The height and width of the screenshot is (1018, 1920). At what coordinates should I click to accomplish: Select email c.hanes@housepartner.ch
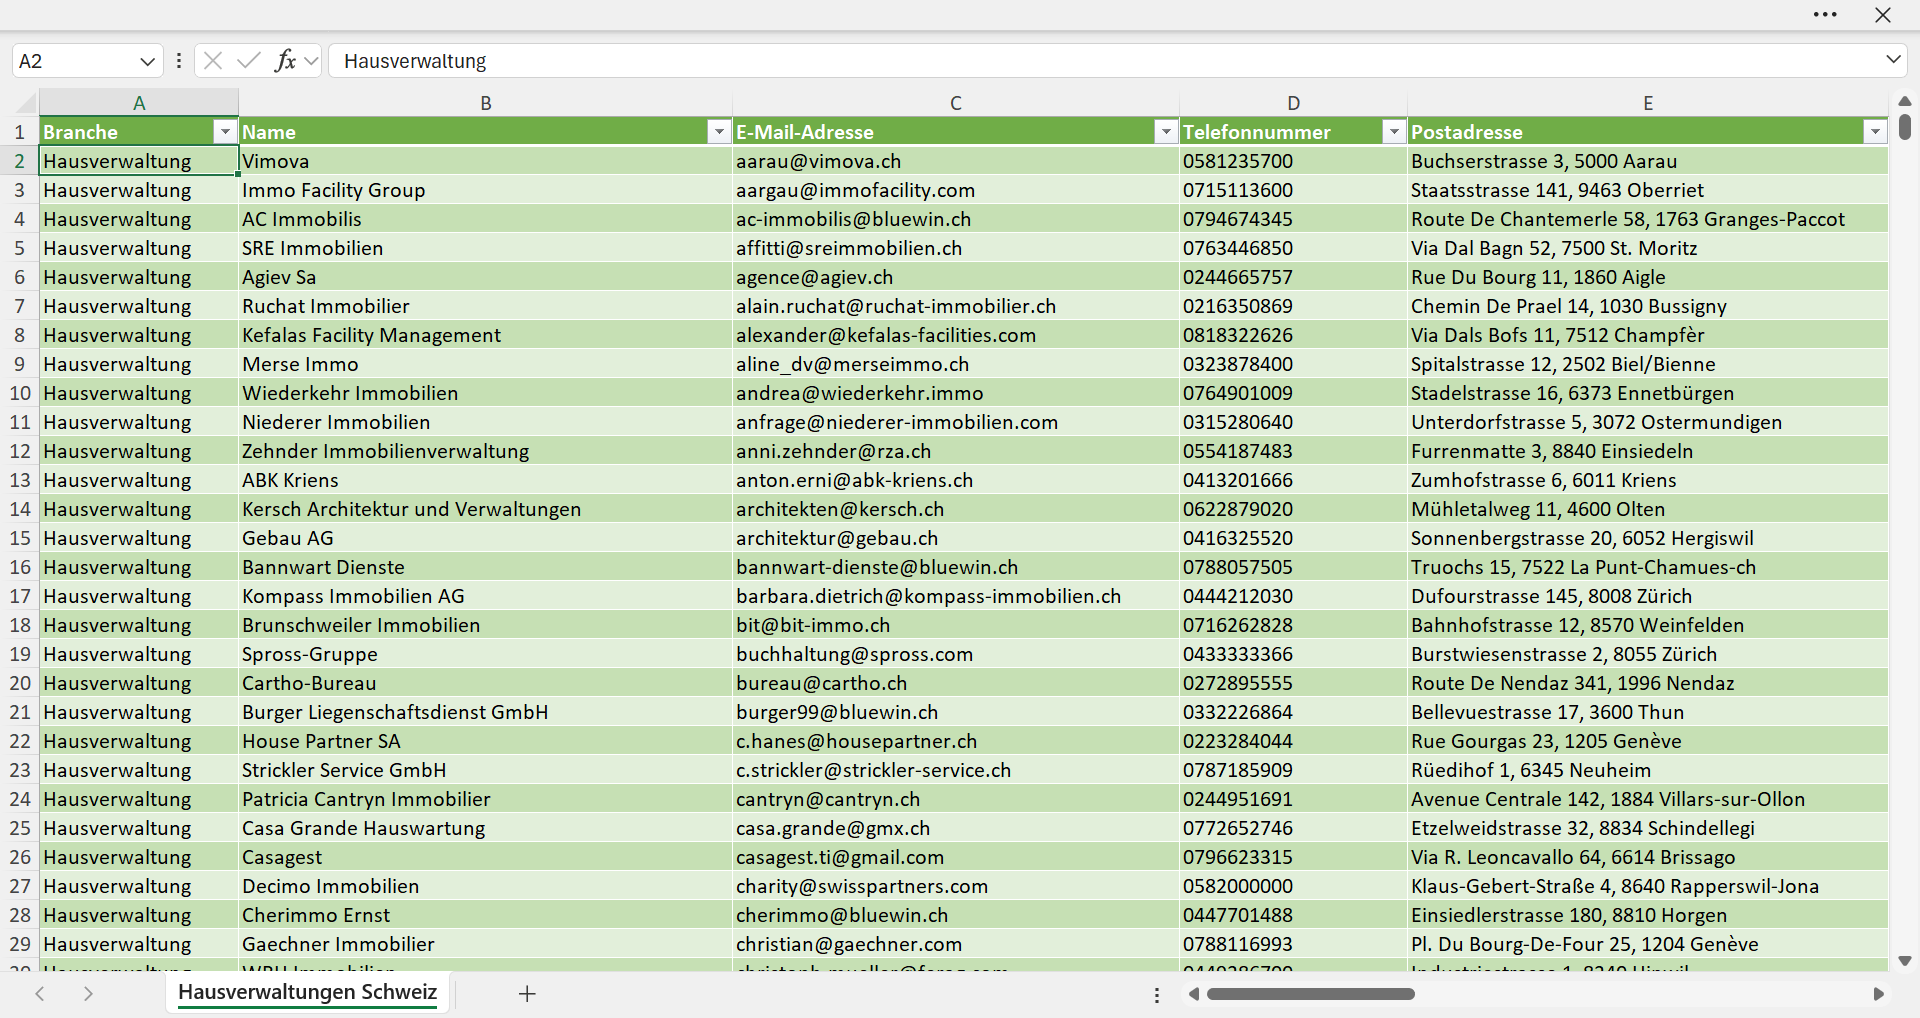click(x=956, y=741)
